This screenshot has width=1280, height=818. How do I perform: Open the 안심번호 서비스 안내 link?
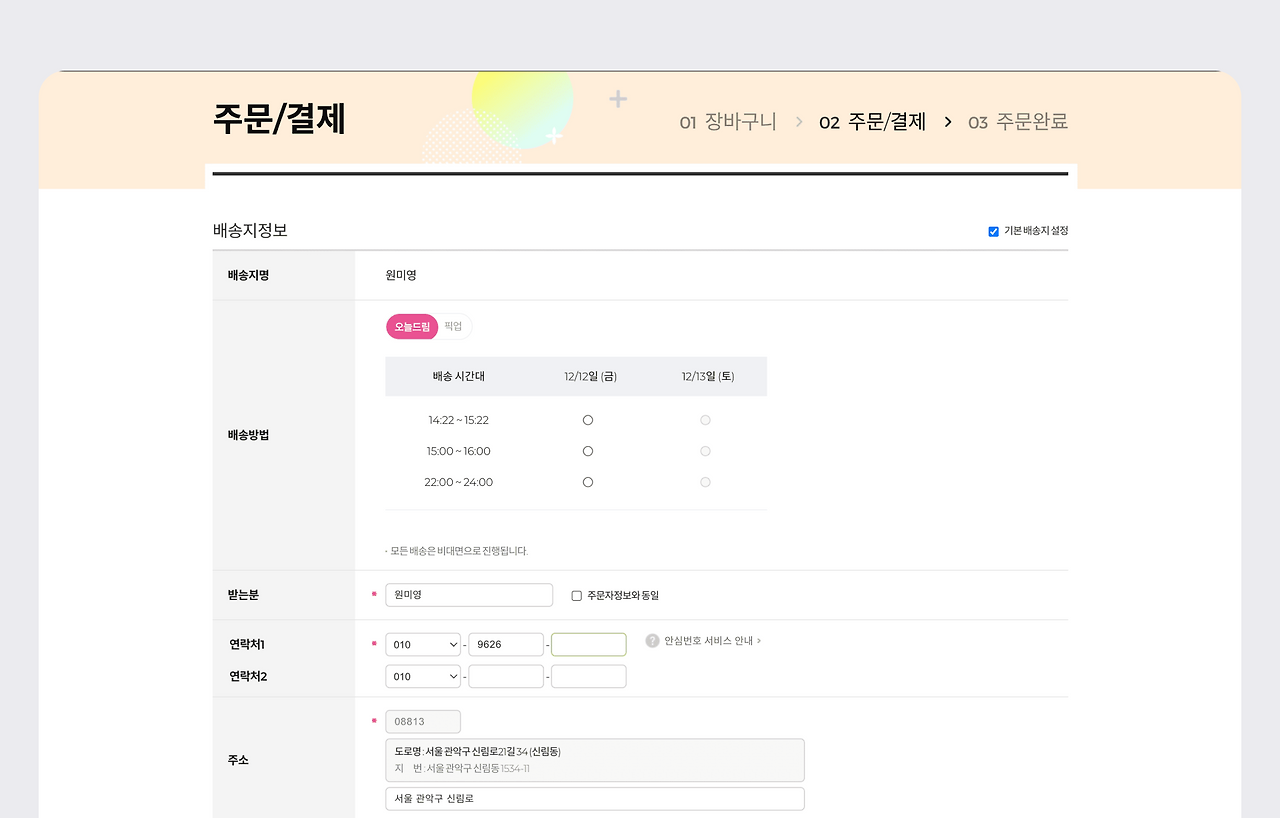coord(713,641)
